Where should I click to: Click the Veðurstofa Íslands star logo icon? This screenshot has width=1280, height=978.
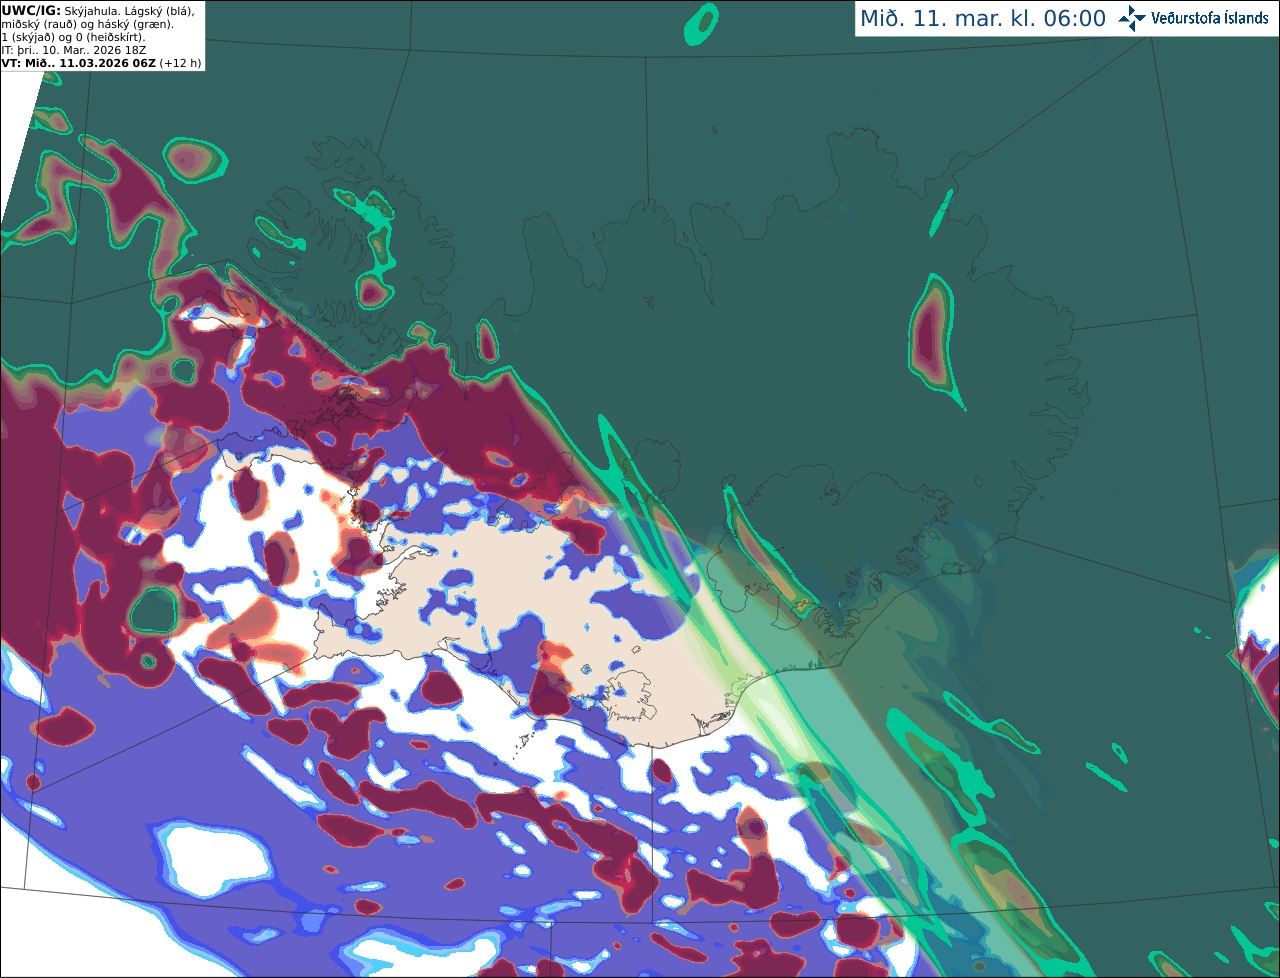point(1132,18)
